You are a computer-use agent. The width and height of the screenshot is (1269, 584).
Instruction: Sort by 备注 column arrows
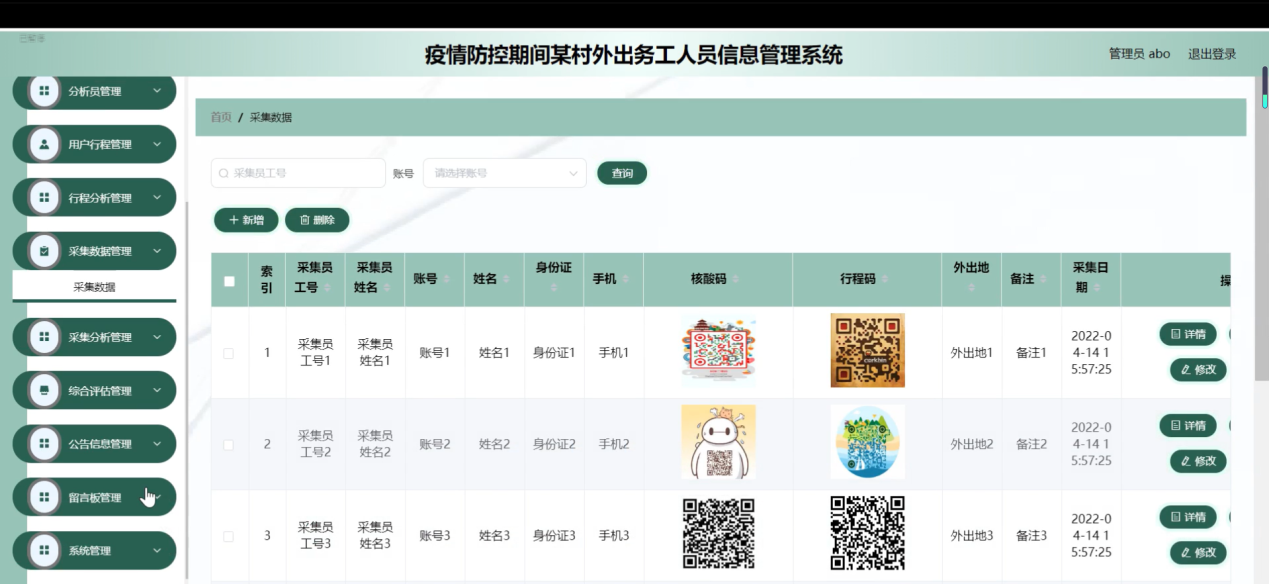[x=1043, y=280]
